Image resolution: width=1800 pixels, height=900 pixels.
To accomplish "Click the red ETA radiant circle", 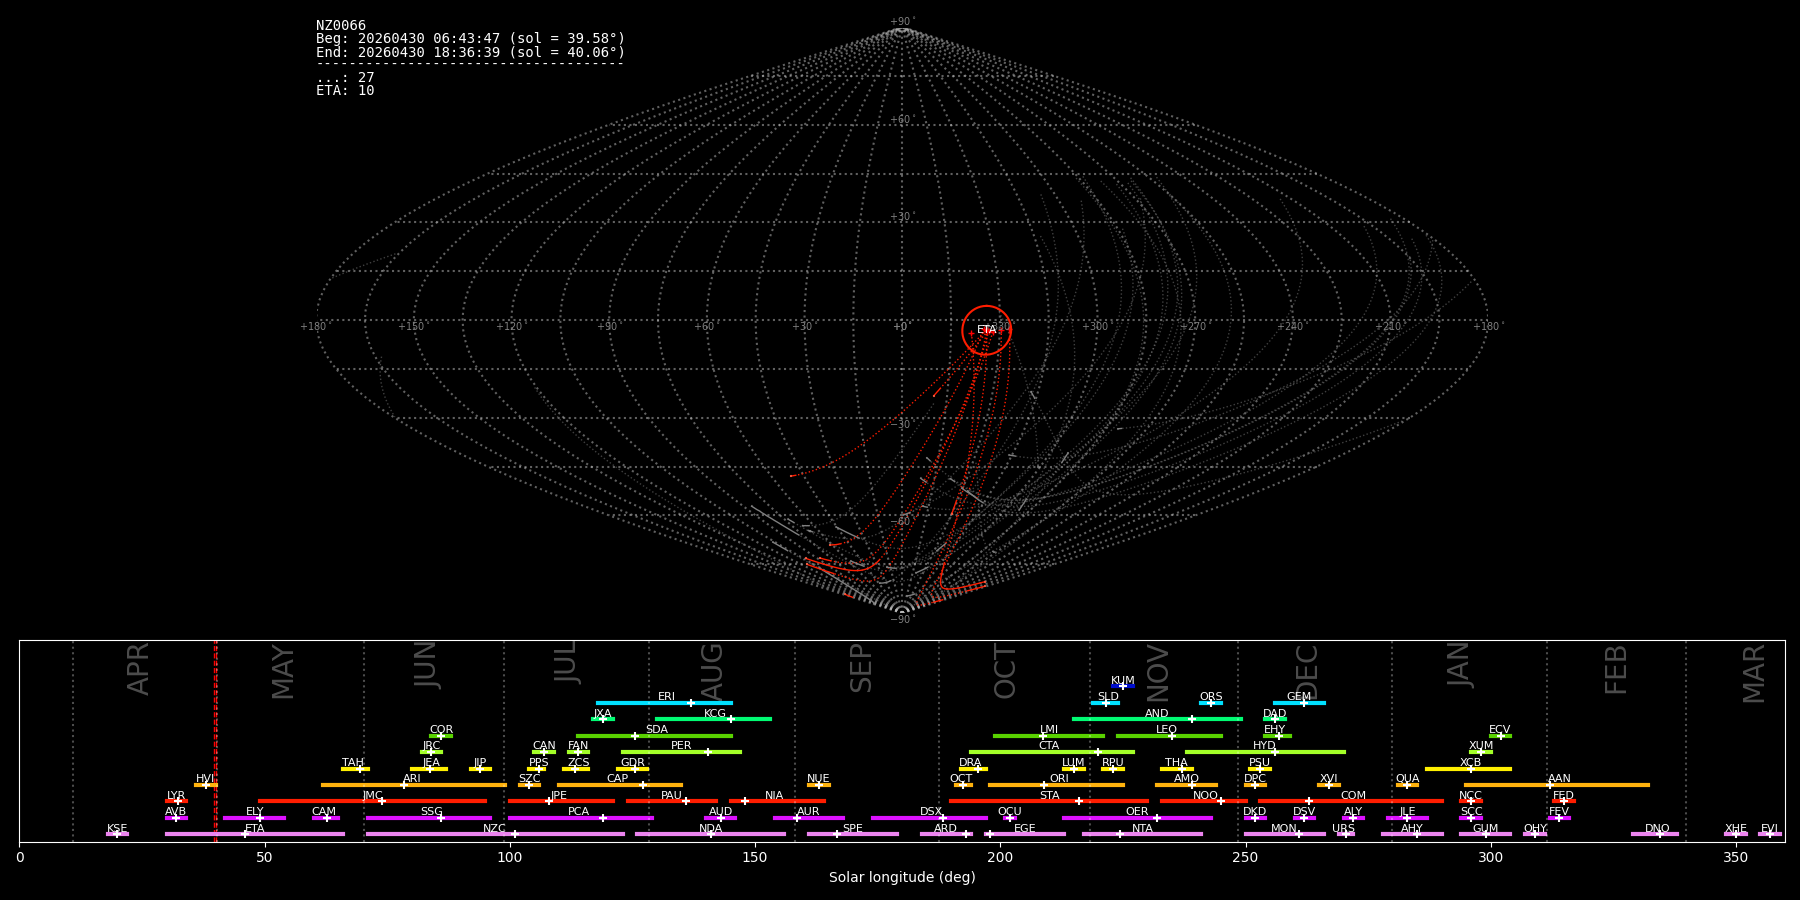I will click(986, 330).
